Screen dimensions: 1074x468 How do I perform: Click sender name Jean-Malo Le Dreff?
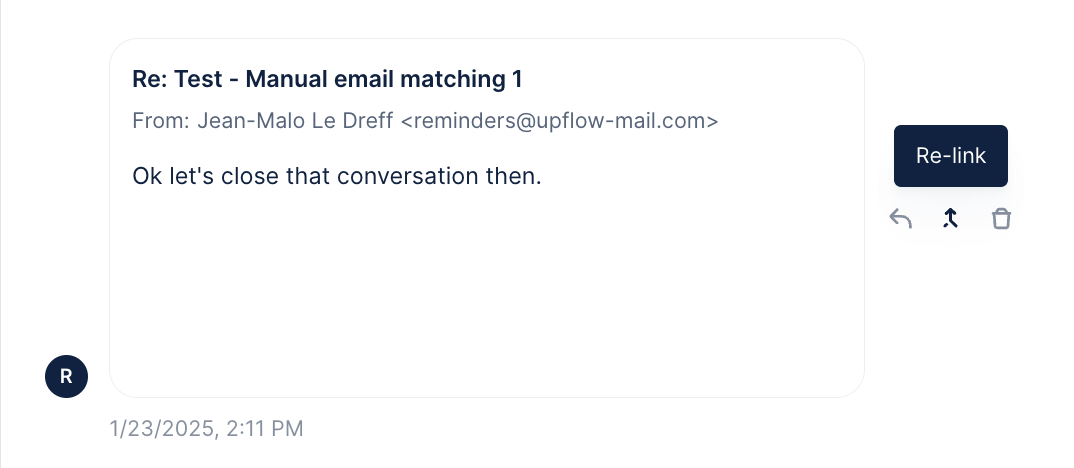tap(295, 121)
